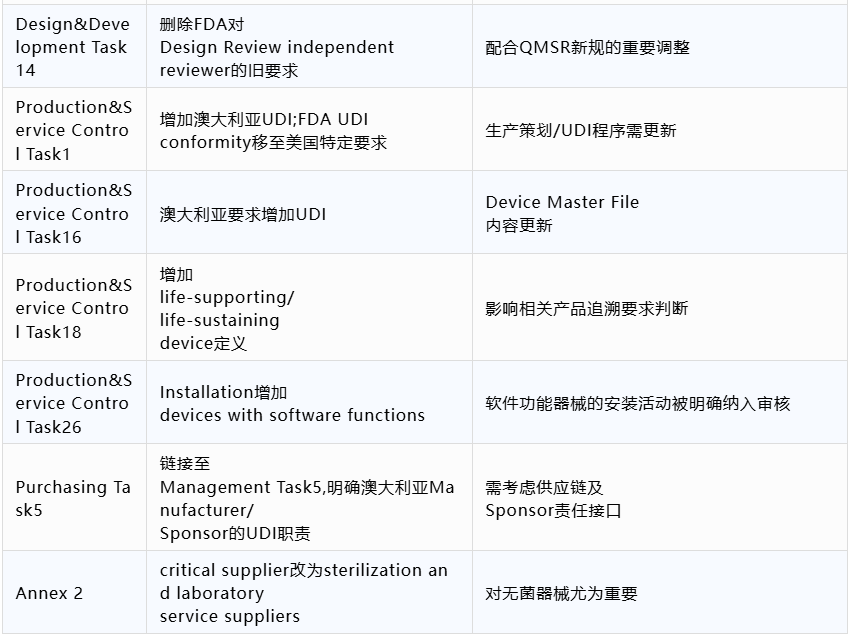Click the 配合QMSR新规的重要调整 cell
The width and height of the screenshot is (850, 639).
[x=660, y=47]
